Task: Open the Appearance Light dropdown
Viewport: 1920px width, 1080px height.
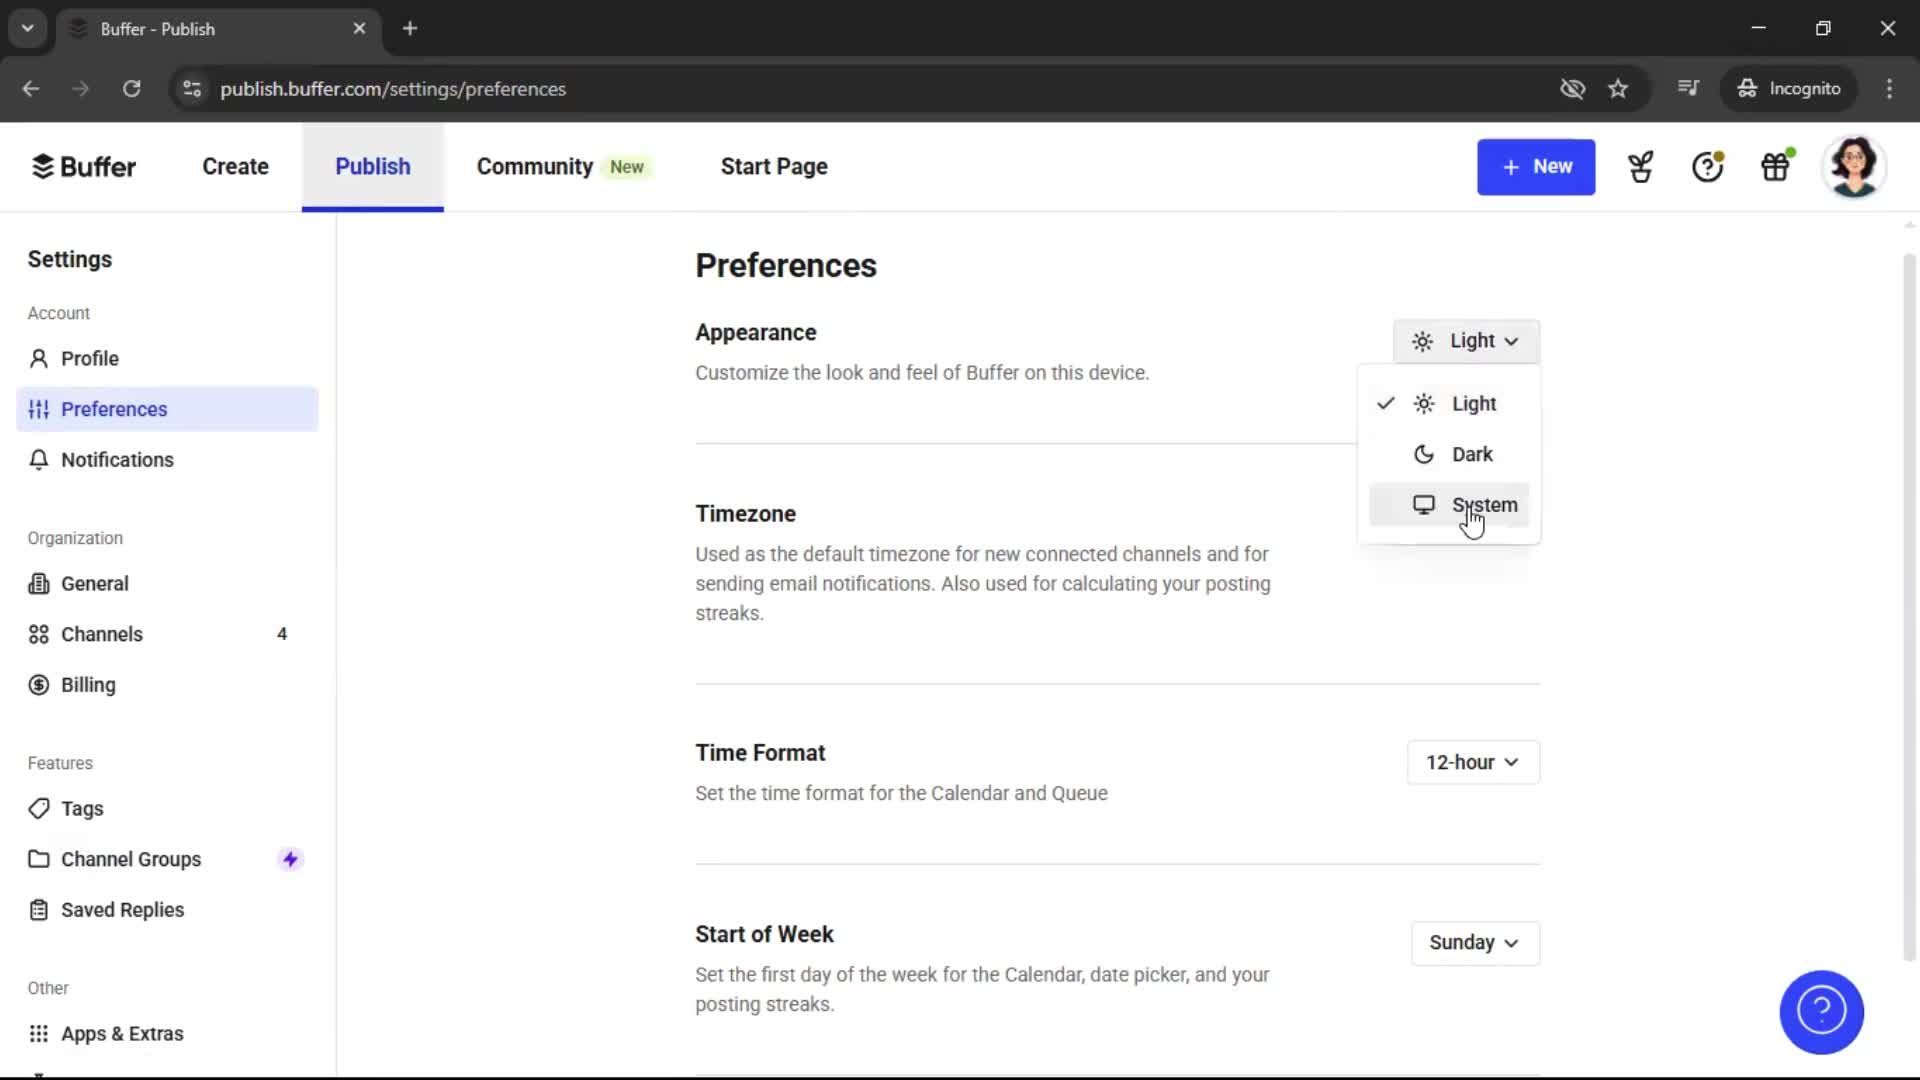Action: [x=1466, y=341]
